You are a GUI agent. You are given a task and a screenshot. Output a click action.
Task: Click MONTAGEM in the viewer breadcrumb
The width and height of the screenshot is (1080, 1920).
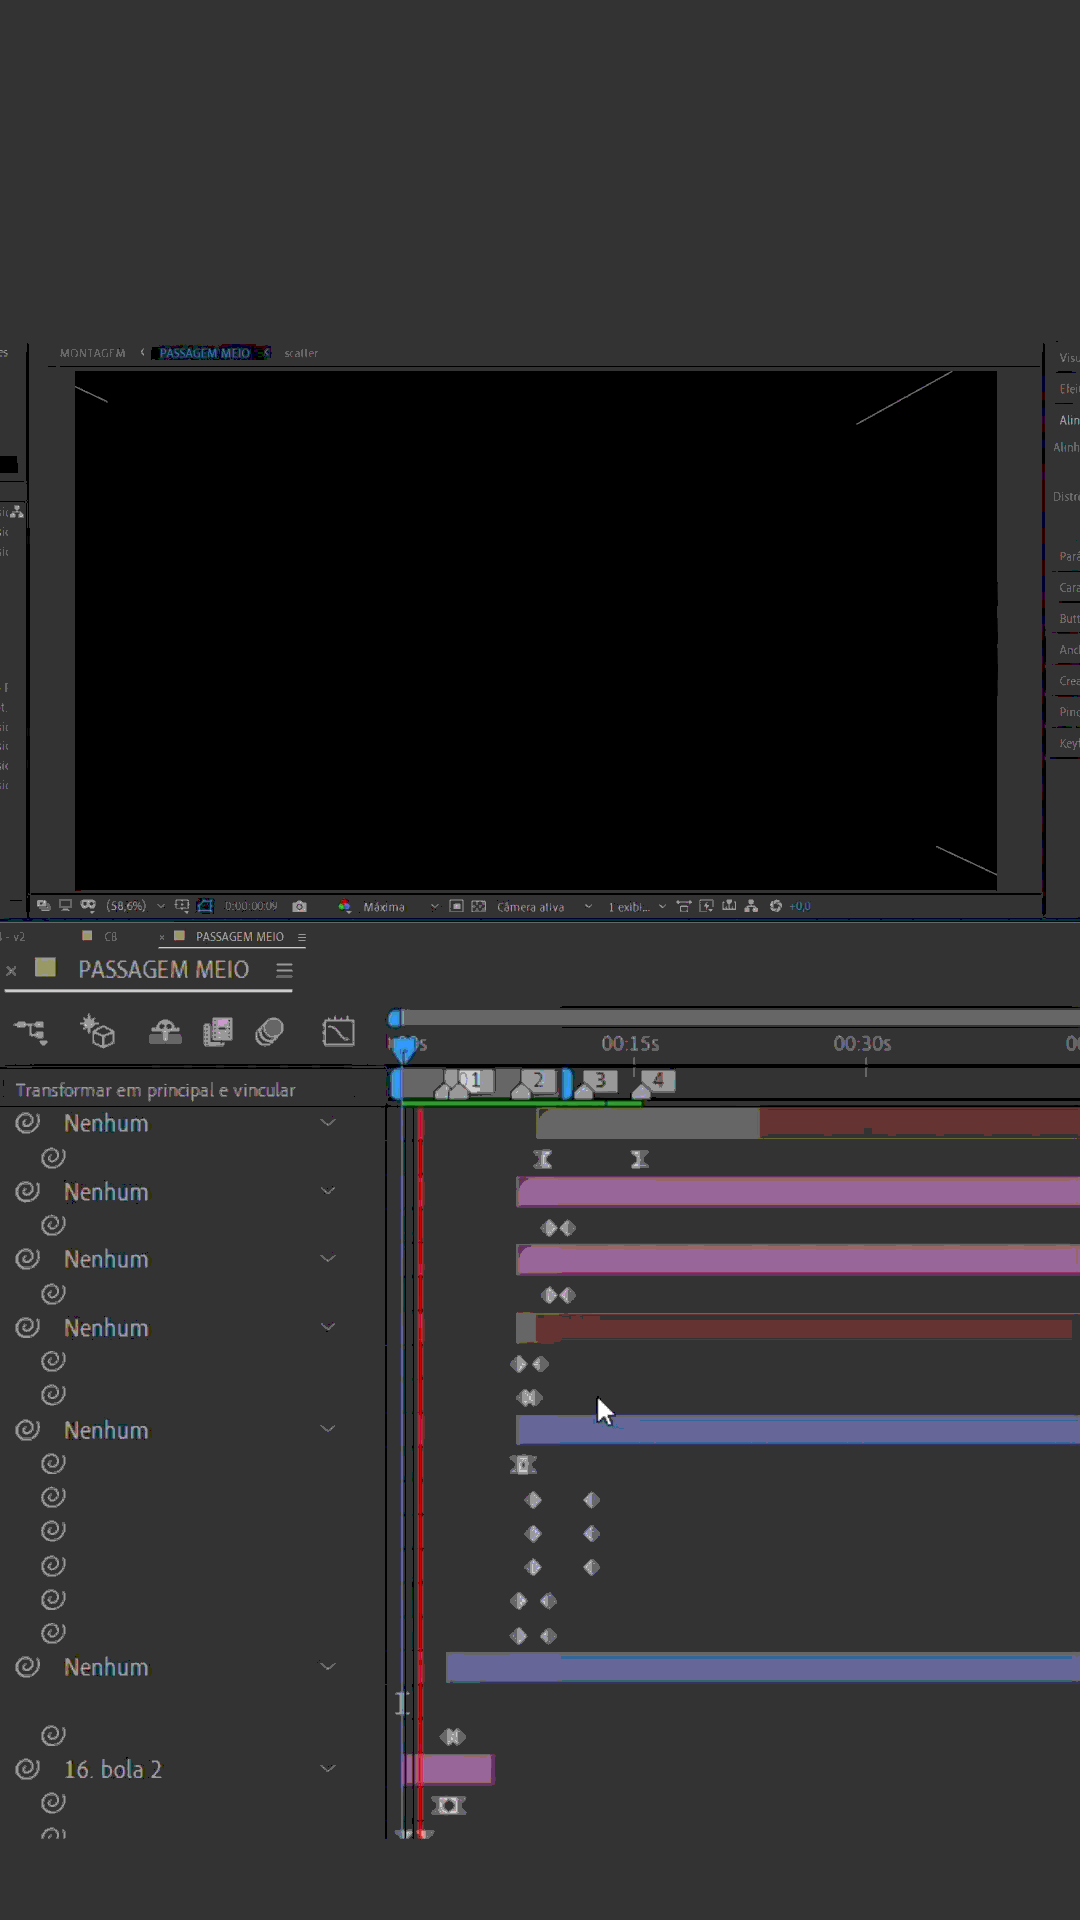[93, 353]
